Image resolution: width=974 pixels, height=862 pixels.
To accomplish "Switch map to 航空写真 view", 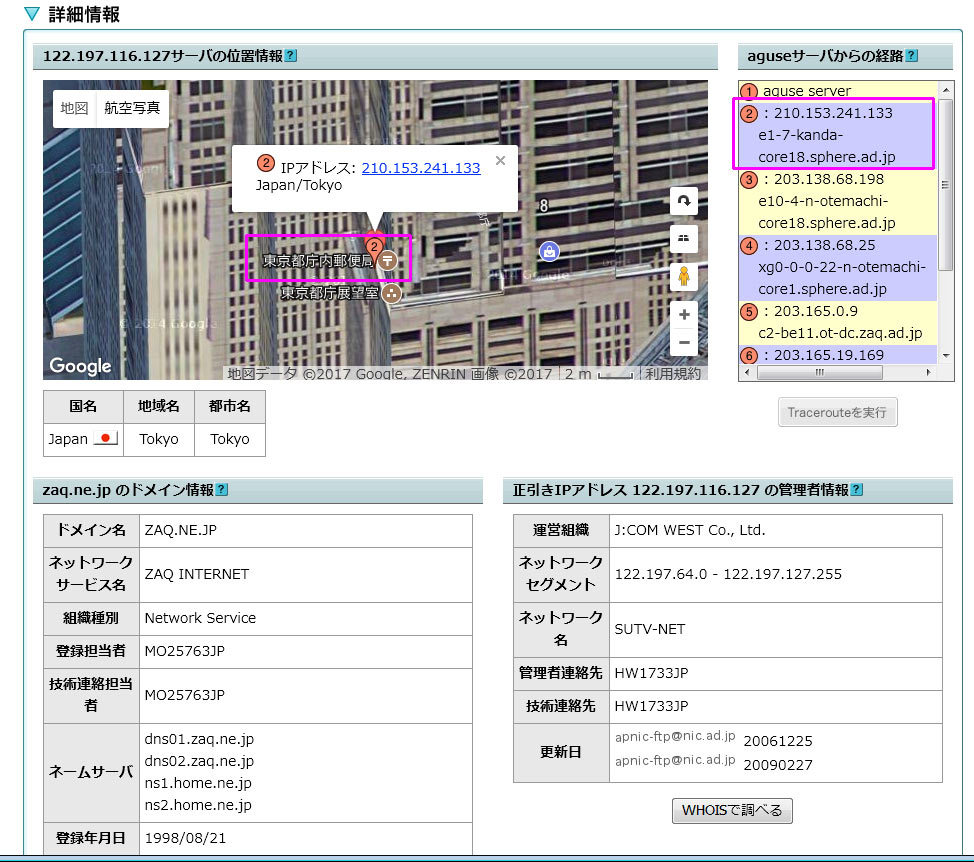I will [x=132, y=109].
